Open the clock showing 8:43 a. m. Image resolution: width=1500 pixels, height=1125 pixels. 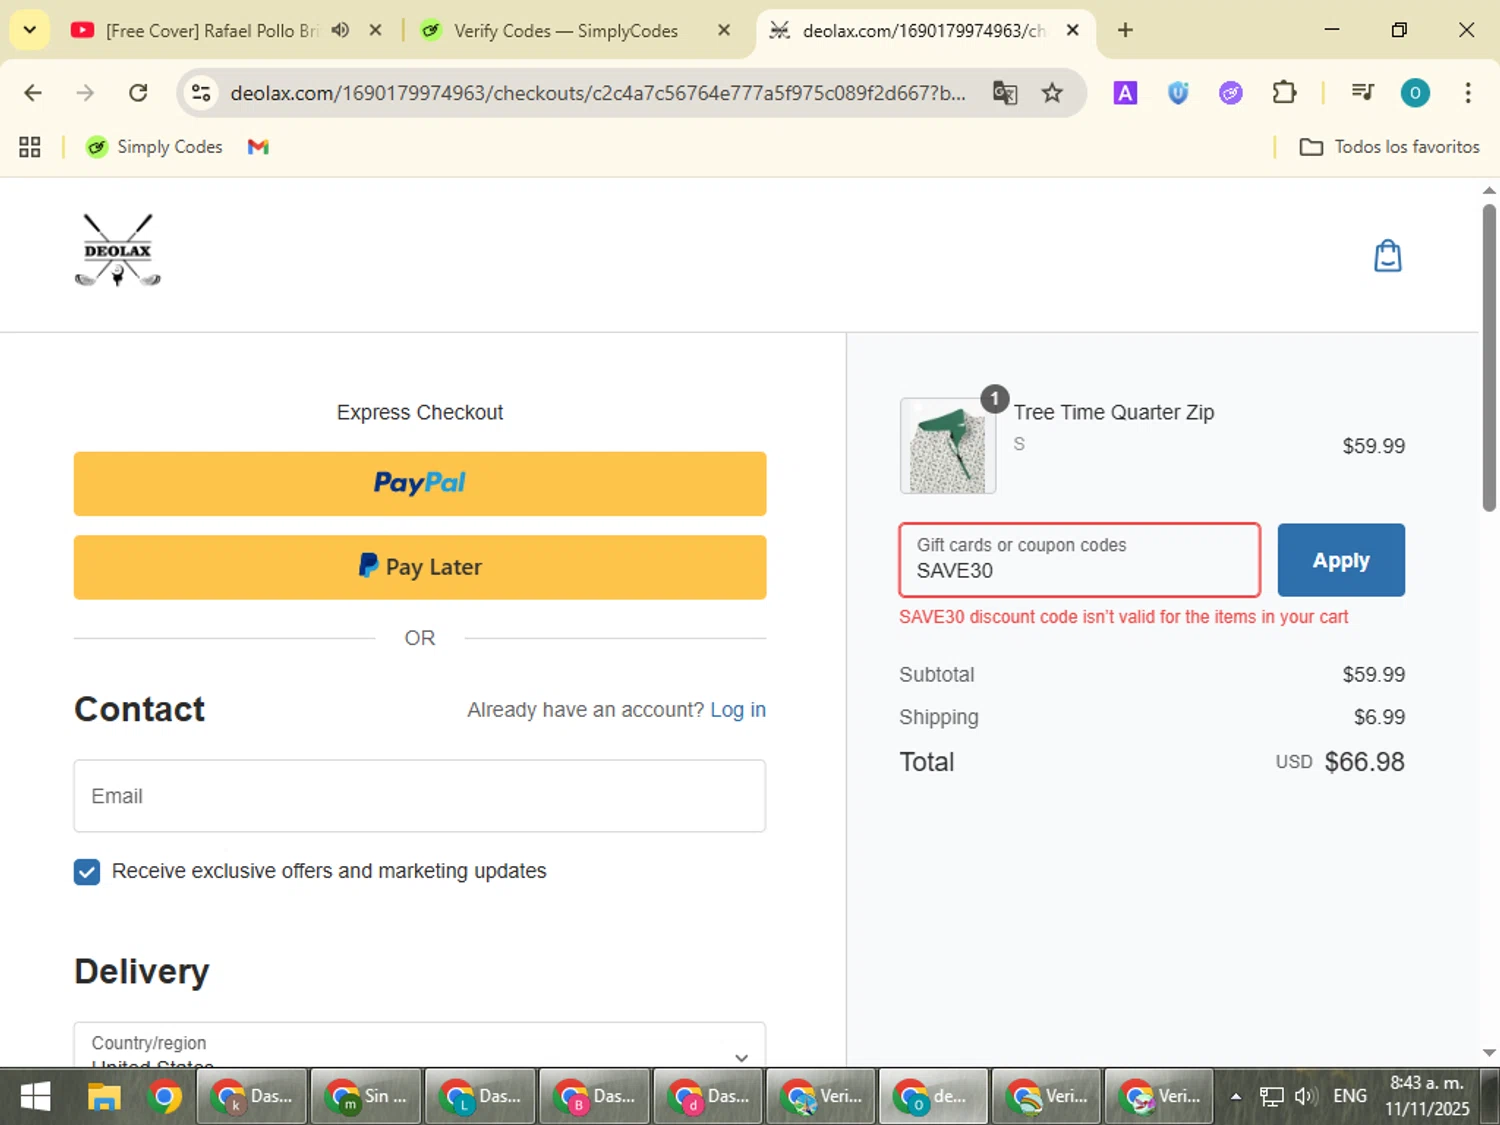(x=1427, y=1097)
